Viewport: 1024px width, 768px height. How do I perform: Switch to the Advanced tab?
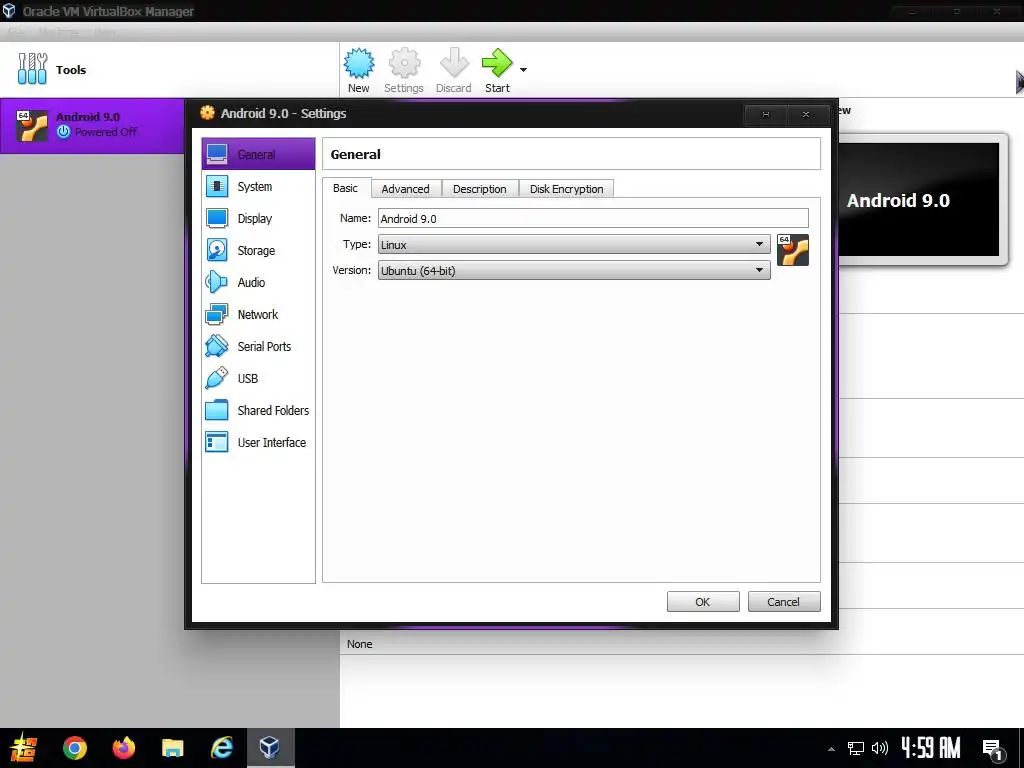point(406,189)
